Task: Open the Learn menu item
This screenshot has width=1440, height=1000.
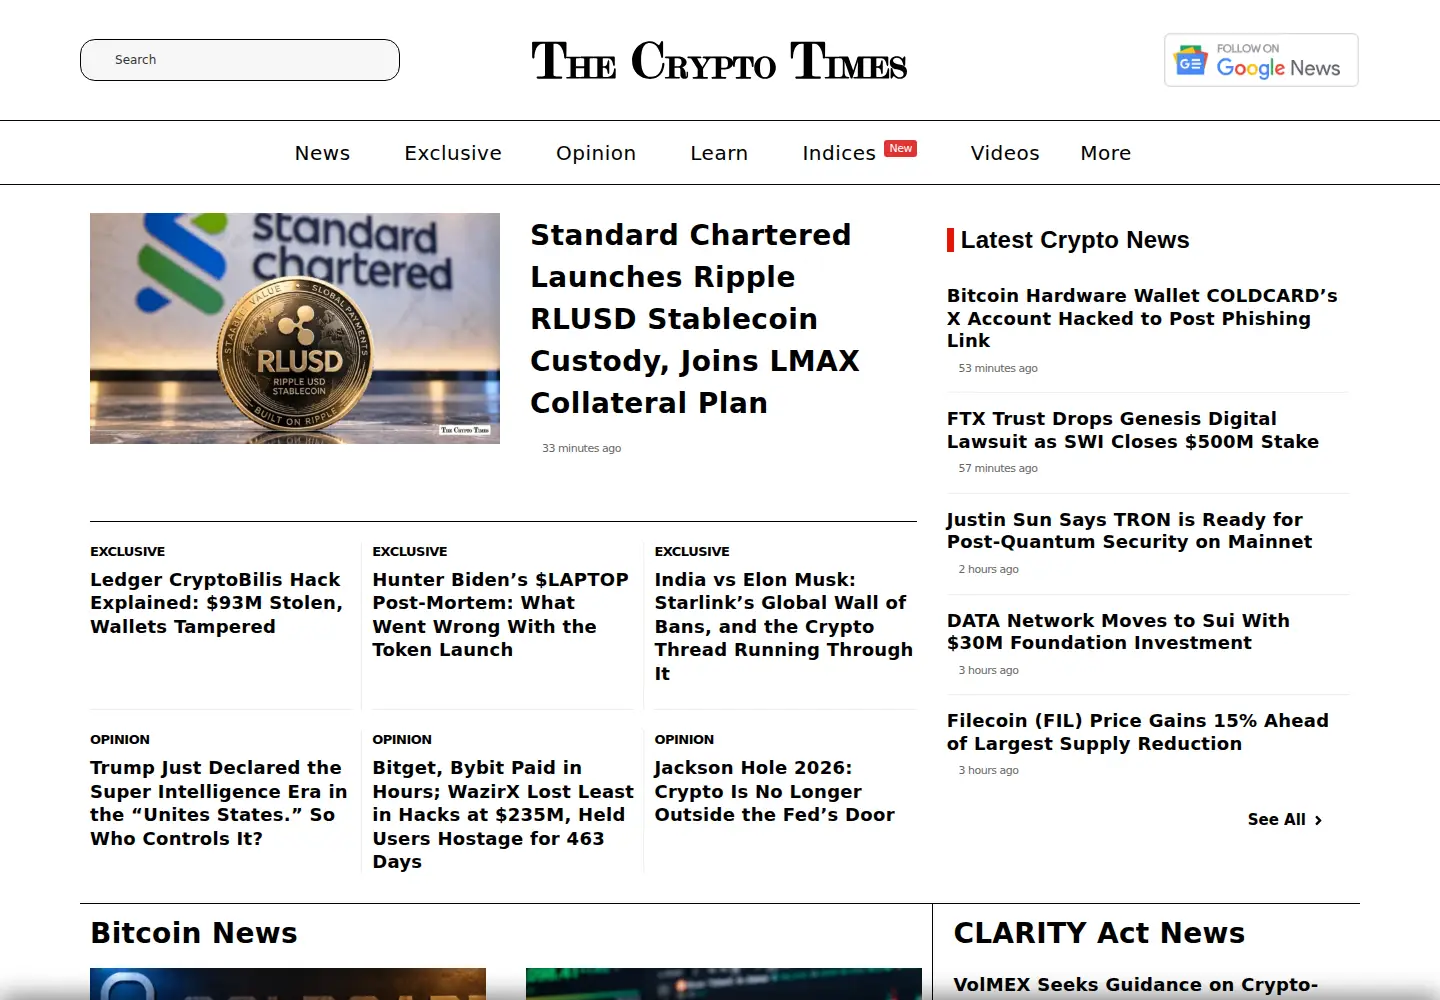Action: click(x=719, y=153)
